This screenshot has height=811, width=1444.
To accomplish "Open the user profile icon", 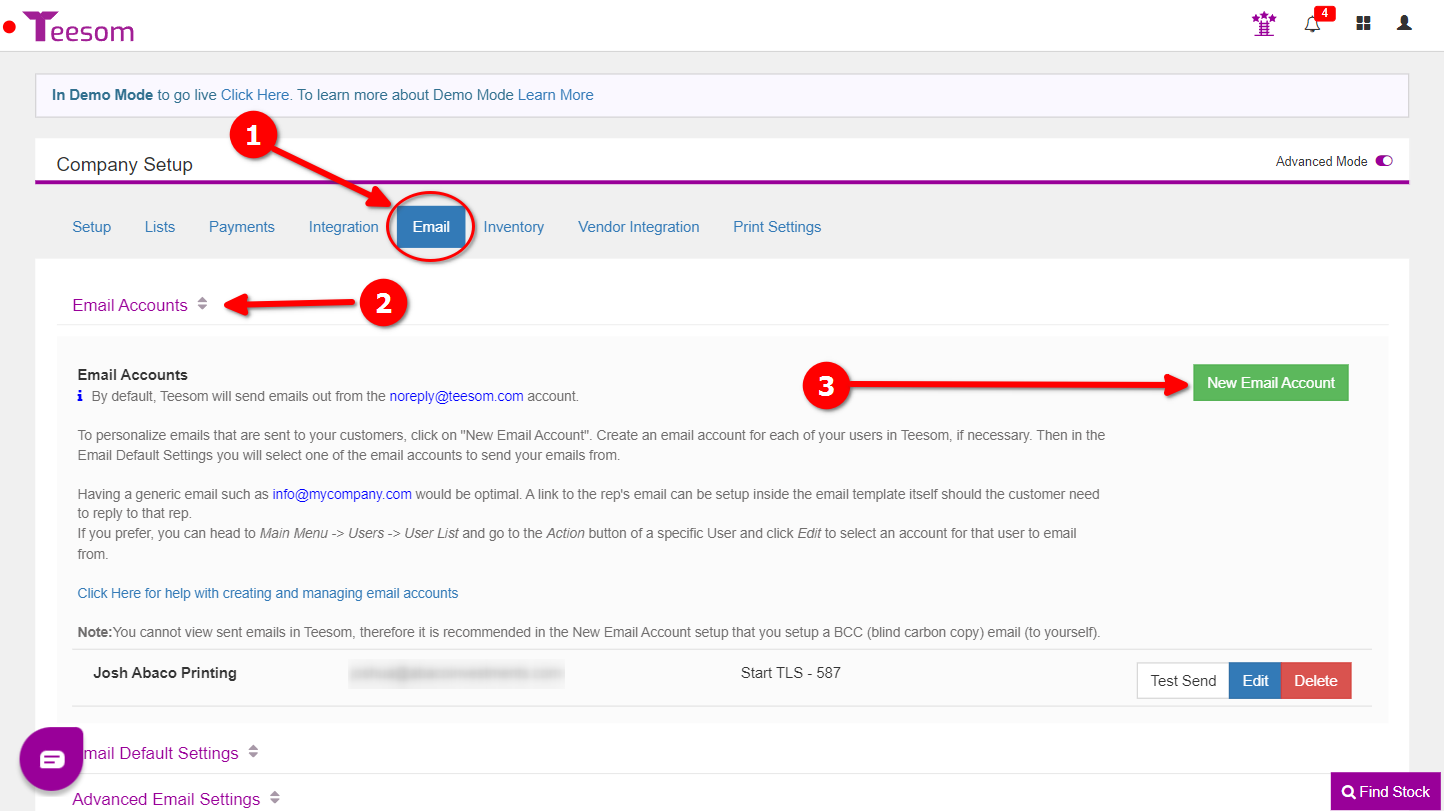I will point(1404,23).
